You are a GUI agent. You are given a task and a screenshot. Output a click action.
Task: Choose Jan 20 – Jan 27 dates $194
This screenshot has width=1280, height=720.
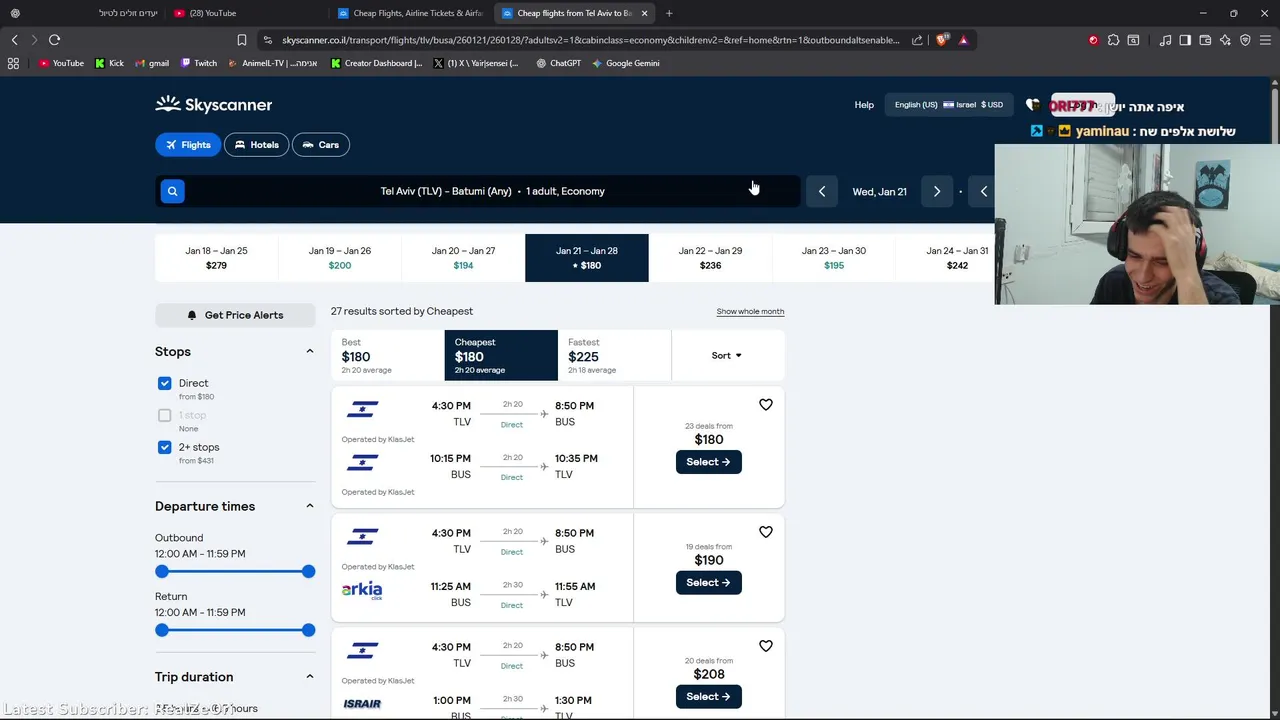click(463, 258)
